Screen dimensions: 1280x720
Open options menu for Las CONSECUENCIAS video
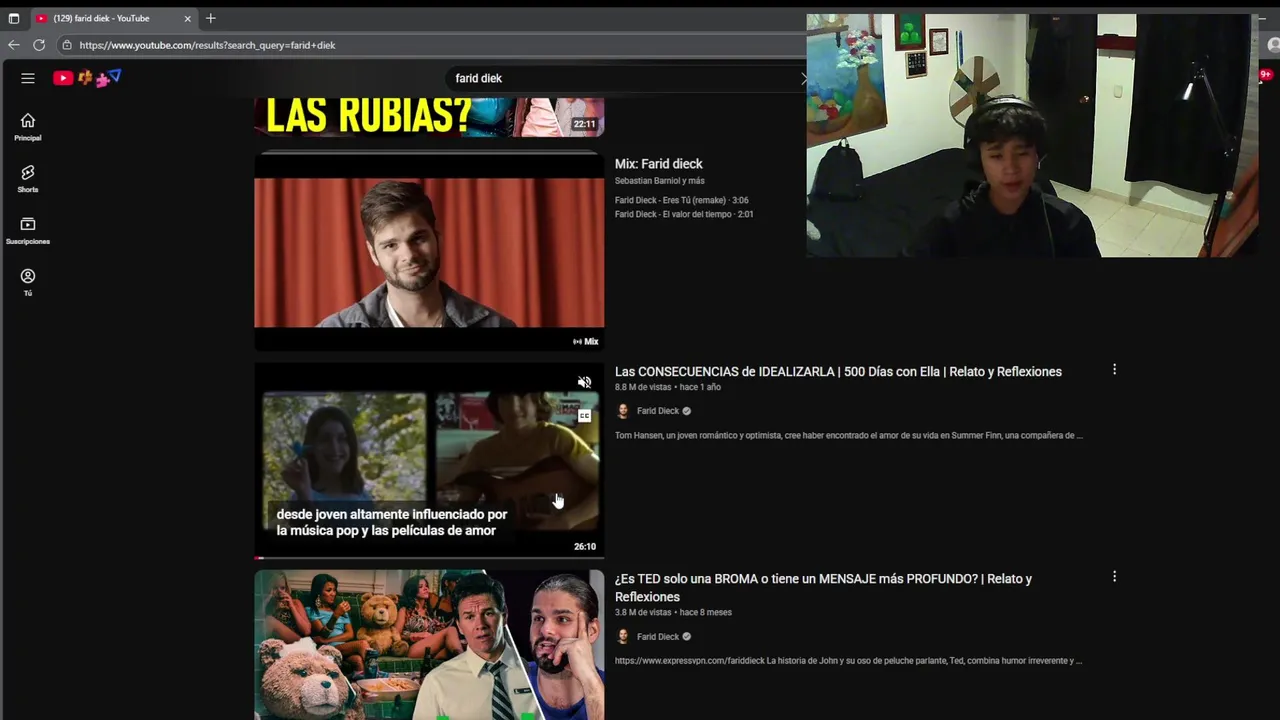(x=1114, y=370)
